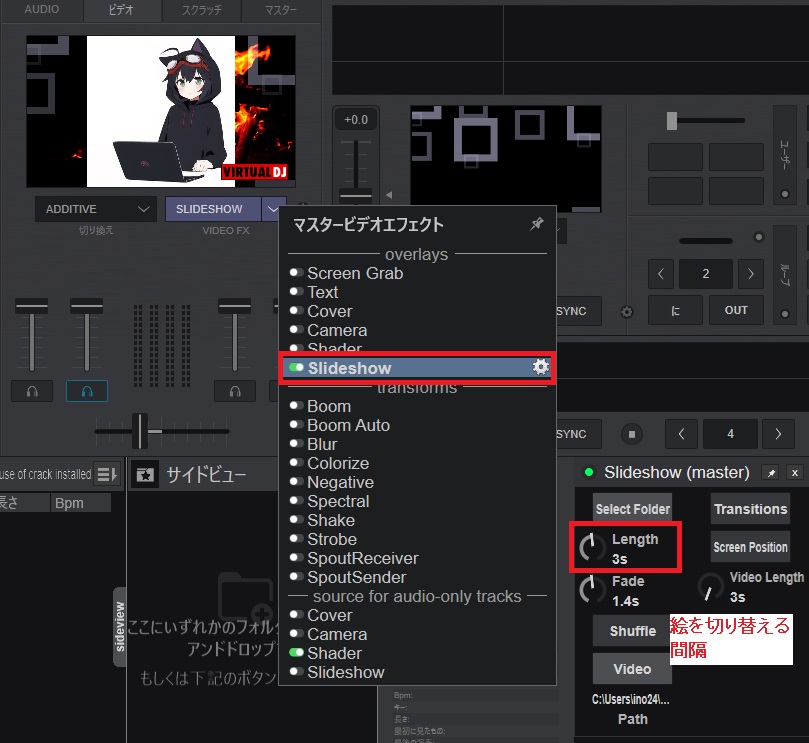Click the Fade knob set to 1.4s
Image resolution: width=809 pixels, height=743 pixels.
tap(592, 590)
